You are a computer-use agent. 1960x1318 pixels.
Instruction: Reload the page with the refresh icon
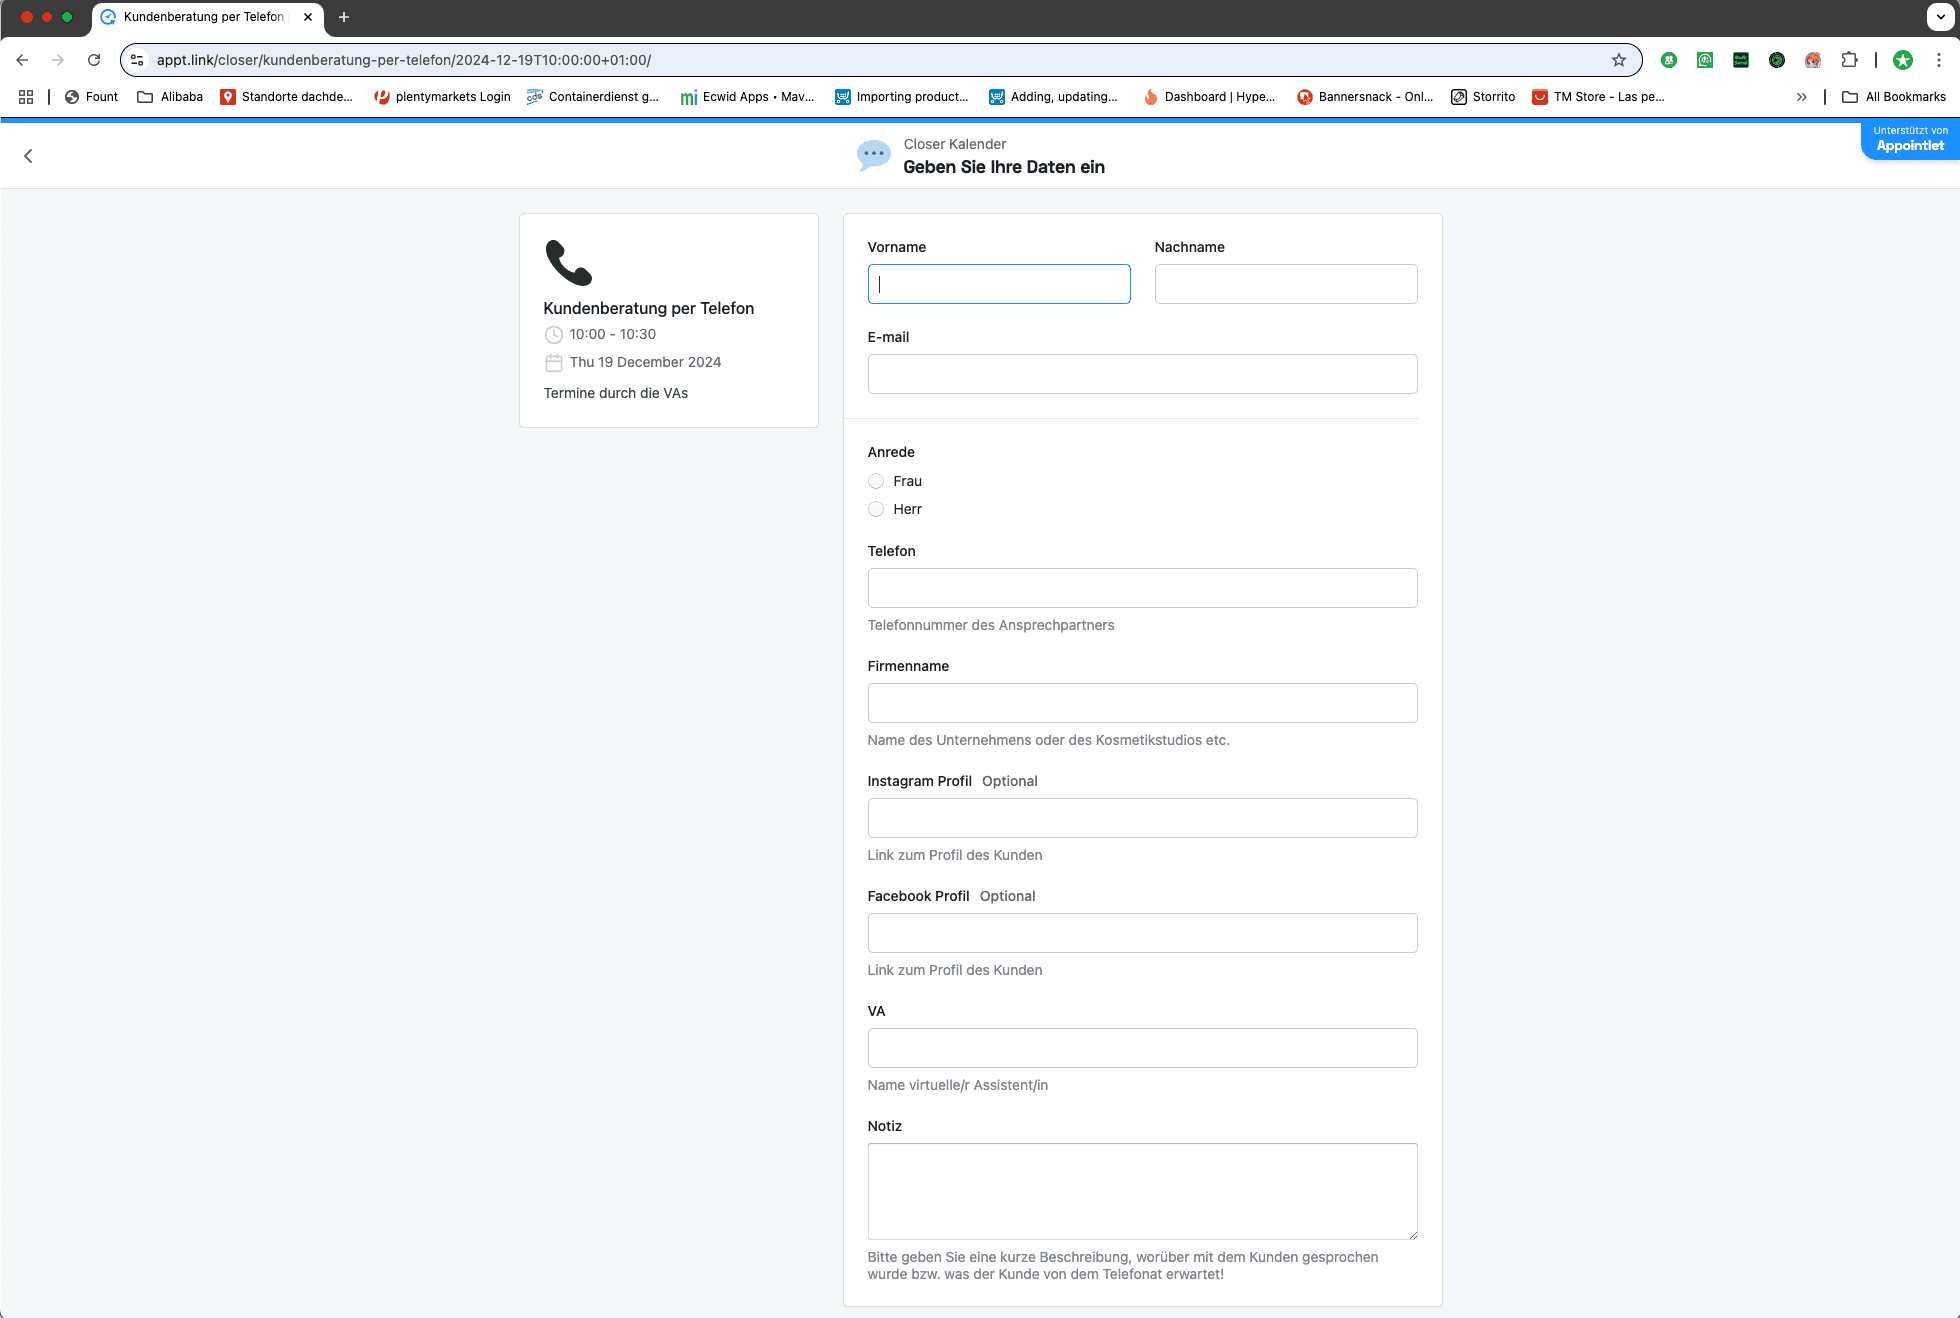[x=94, y=60]
